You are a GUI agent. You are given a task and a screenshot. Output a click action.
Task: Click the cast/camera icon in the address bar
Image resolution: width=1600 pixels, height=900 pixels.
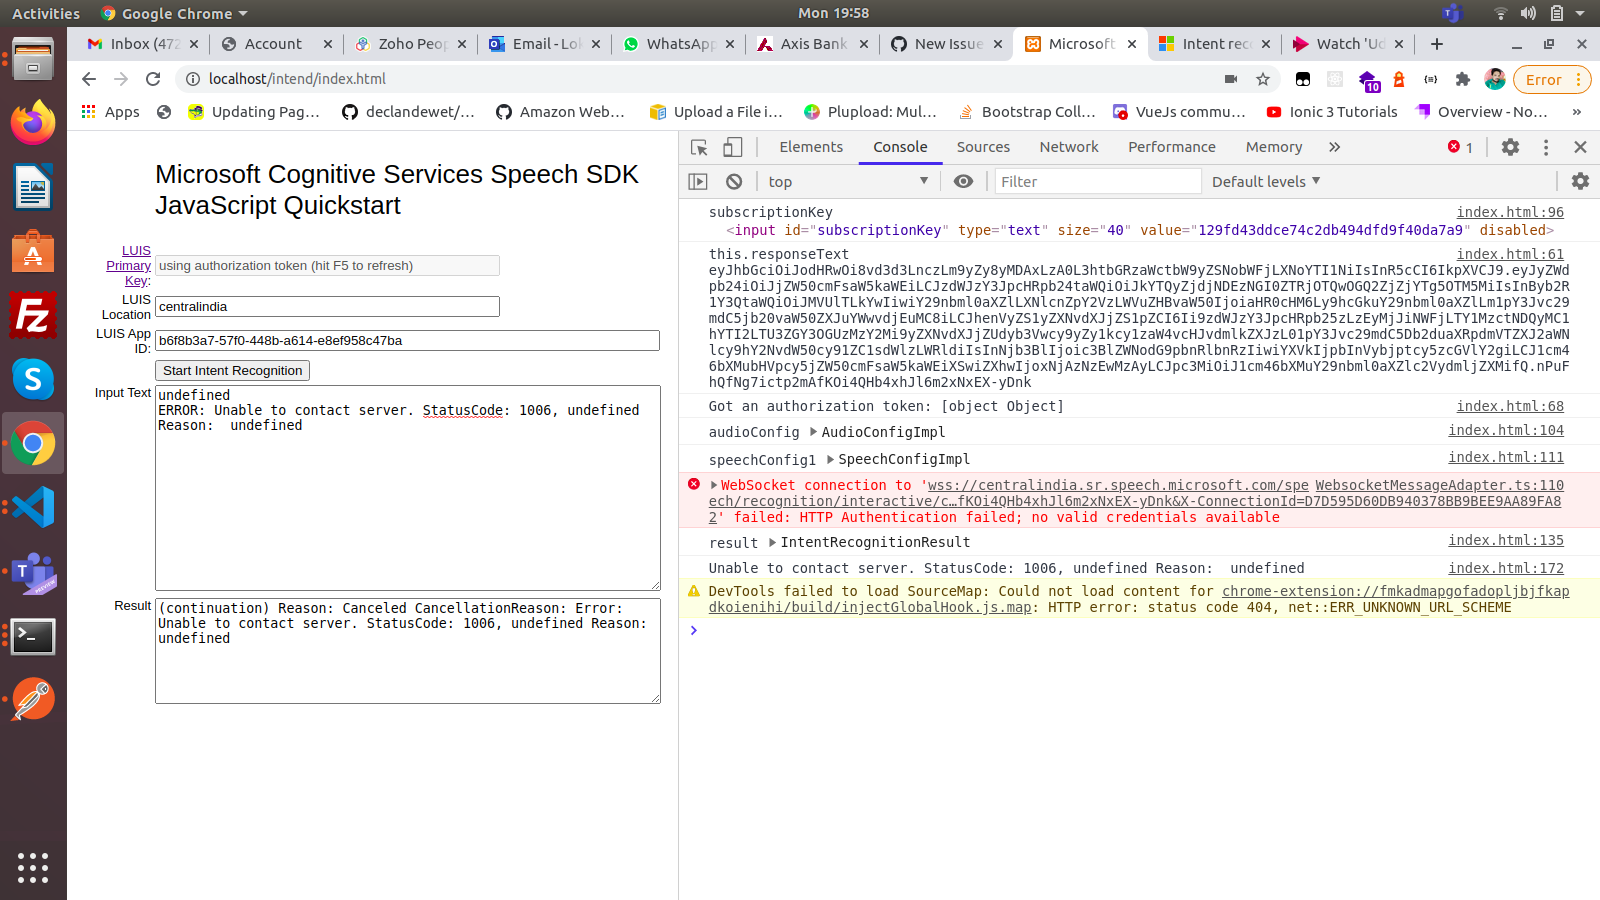tap(1231, 79)
